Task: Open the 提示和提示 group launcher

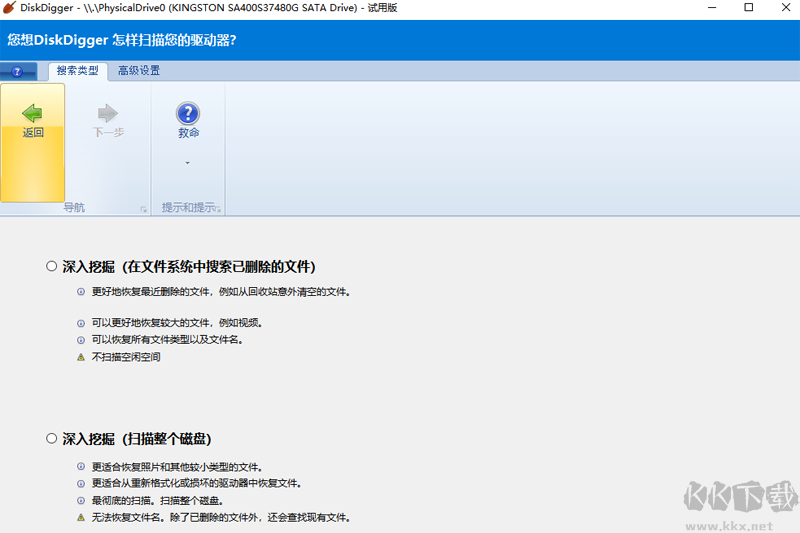Action: 219,209
